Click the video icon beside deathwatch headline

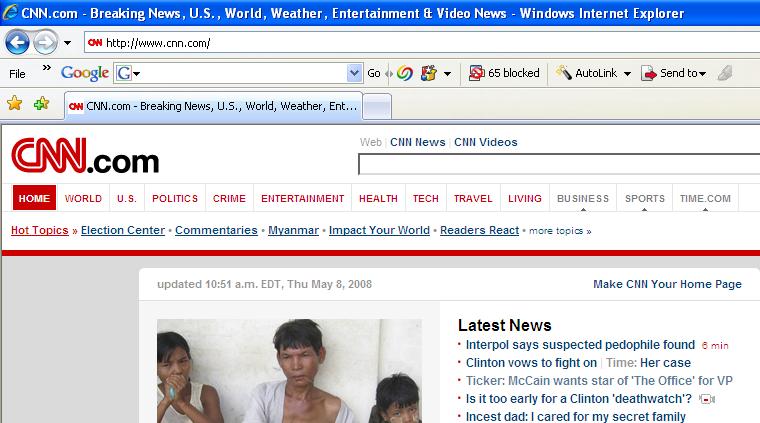tap(708, 399)
